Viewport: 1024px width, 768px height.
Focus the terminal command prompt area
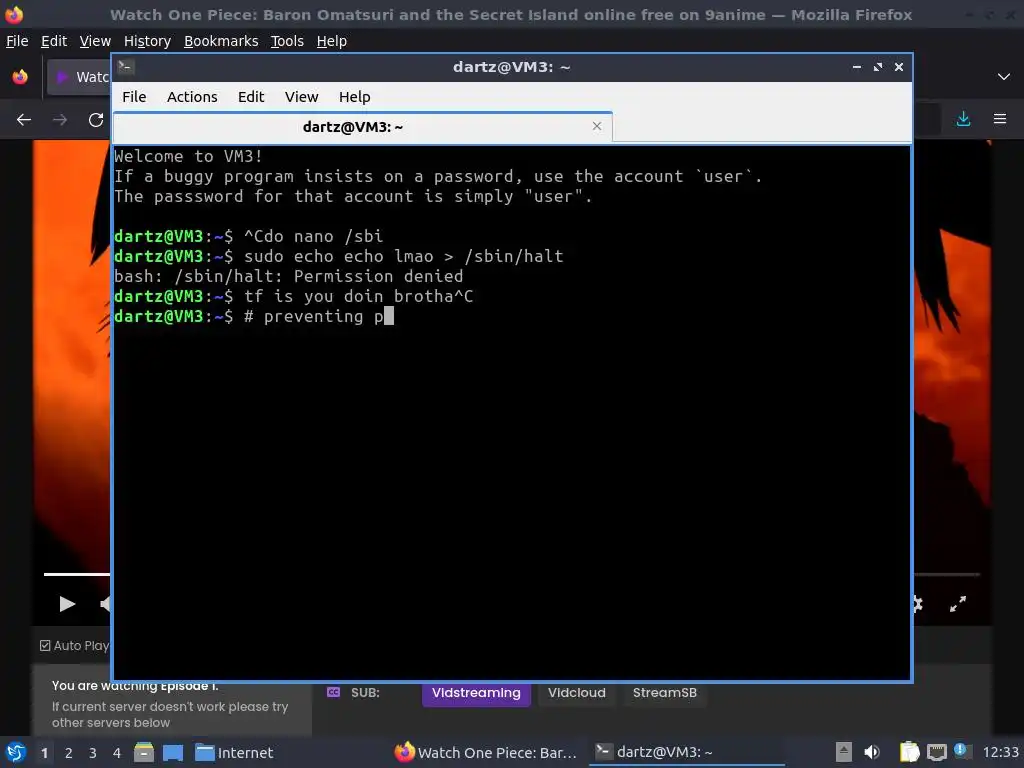[x=511, y=413]
